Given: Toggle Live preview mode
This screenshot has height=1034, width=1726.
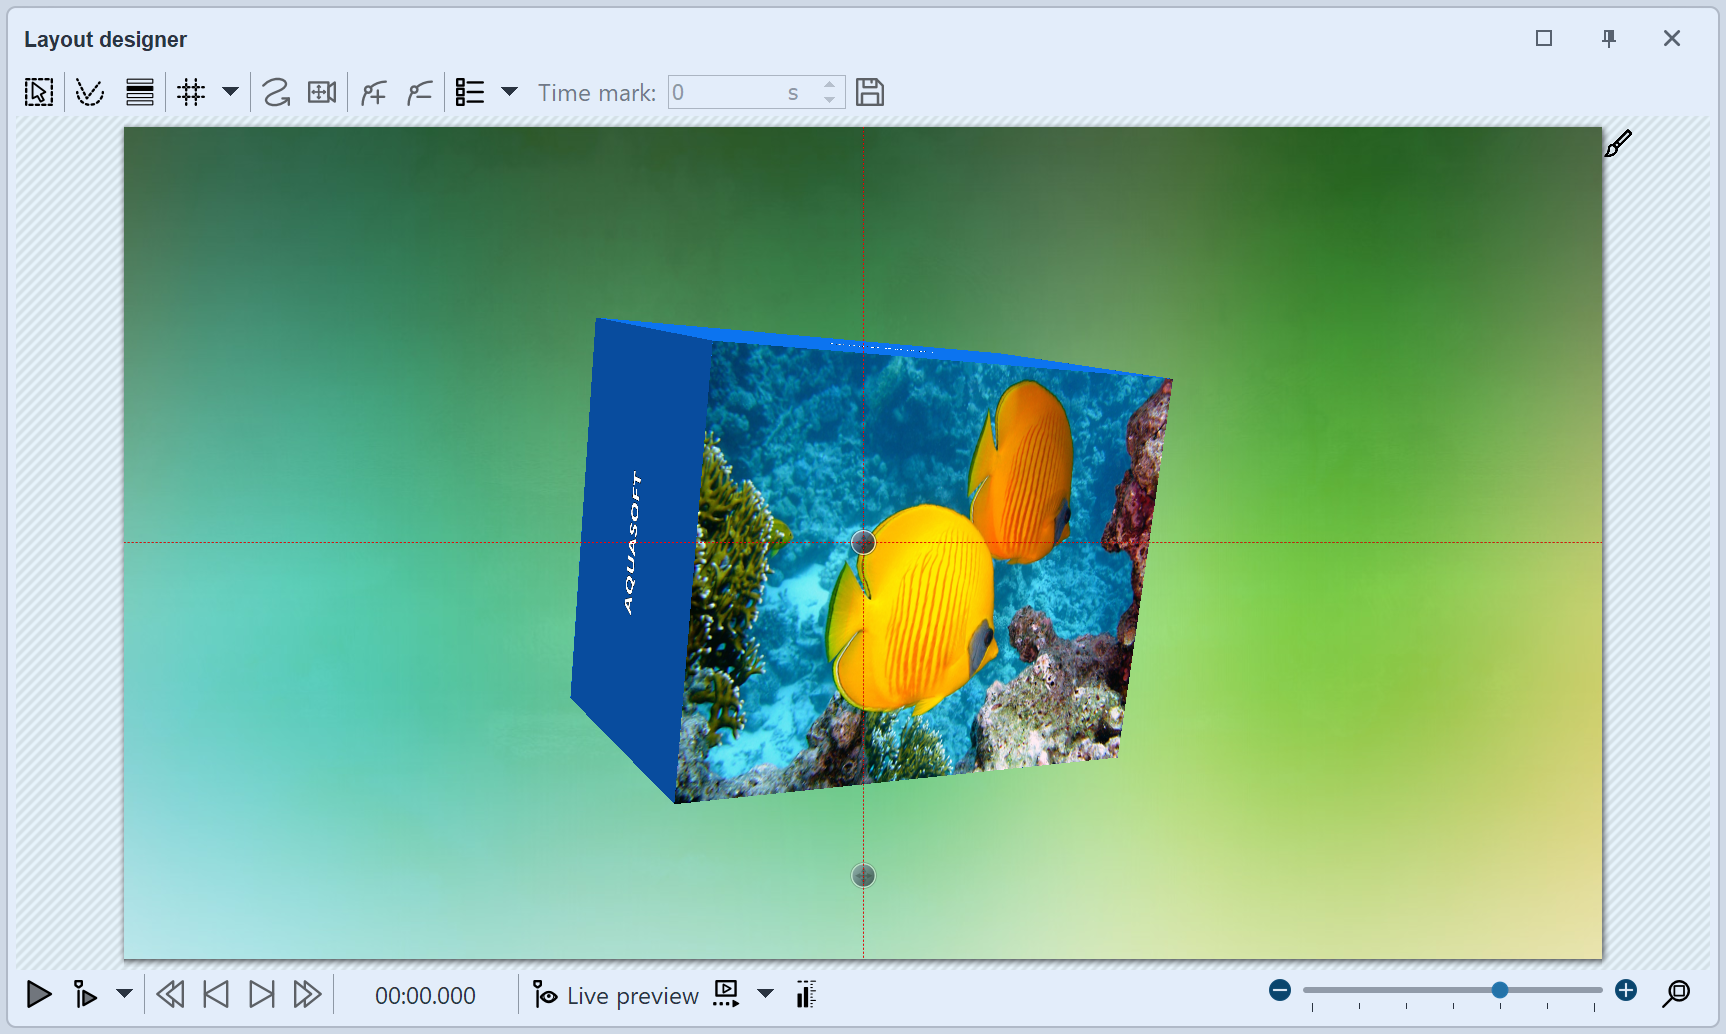Looking at the screenshot, I should coord(614,994).
